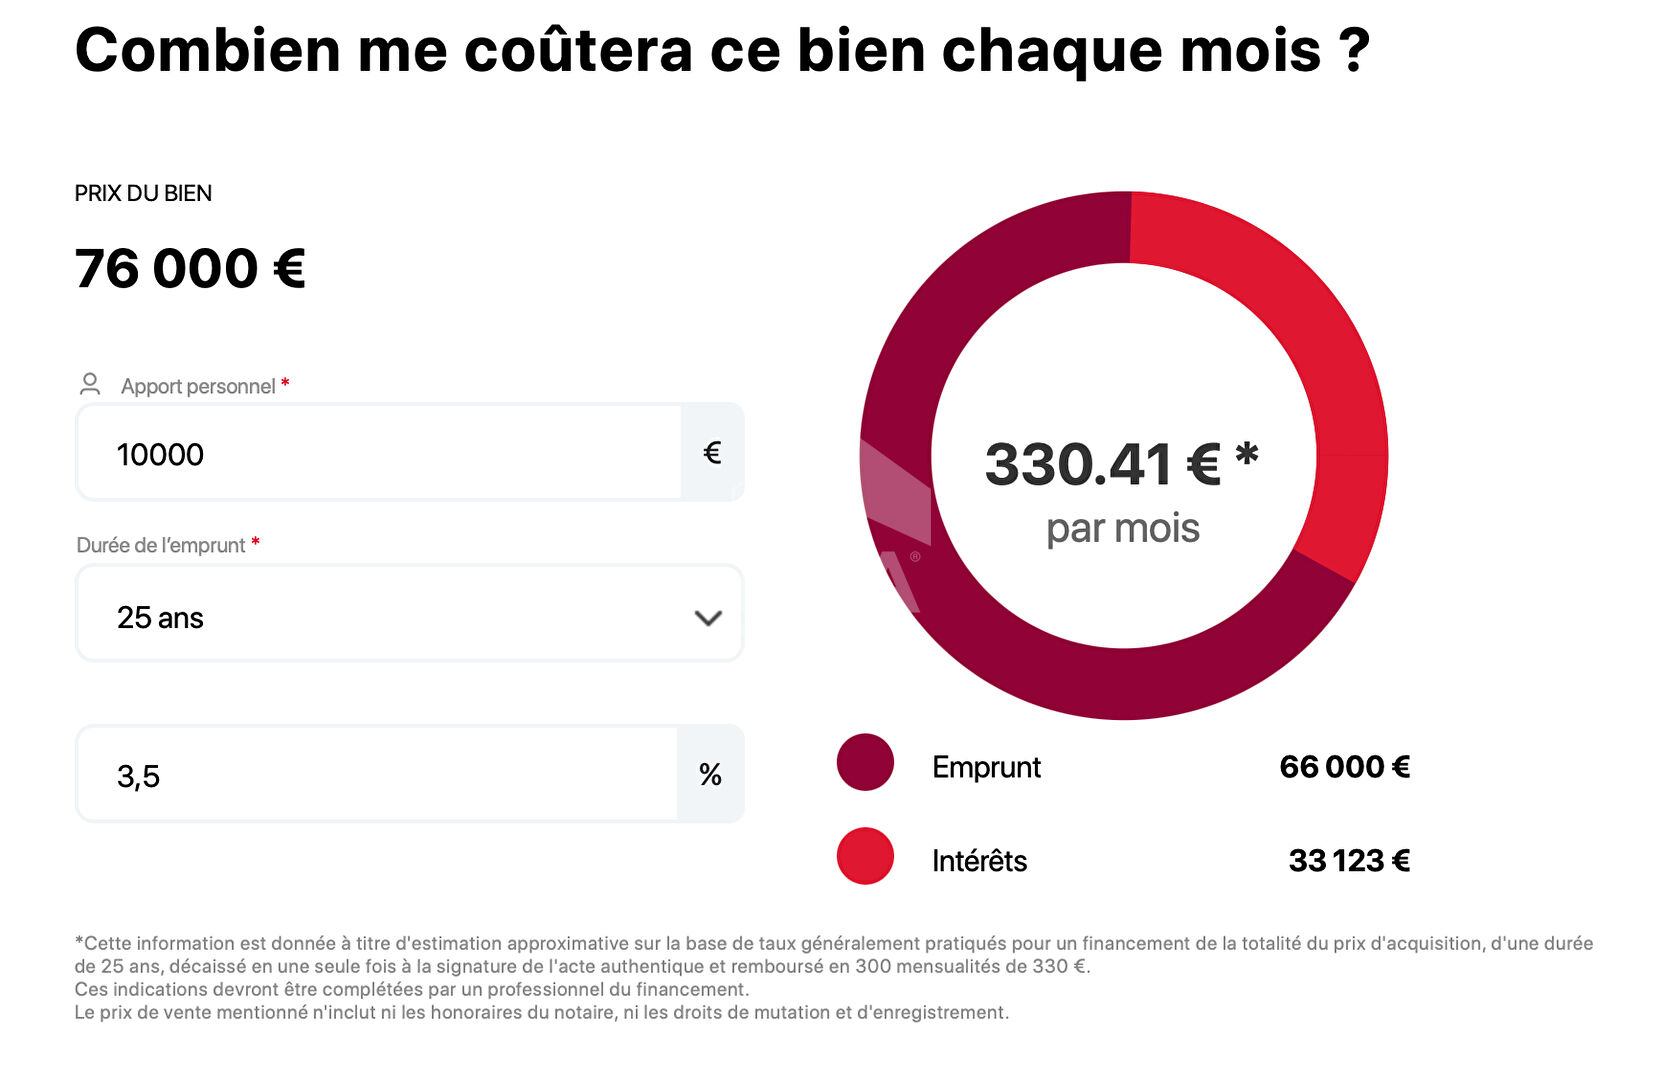1662x1080 pixels.
Task: Click into the Apport personnel 10000 field
Action: [380, 454]
